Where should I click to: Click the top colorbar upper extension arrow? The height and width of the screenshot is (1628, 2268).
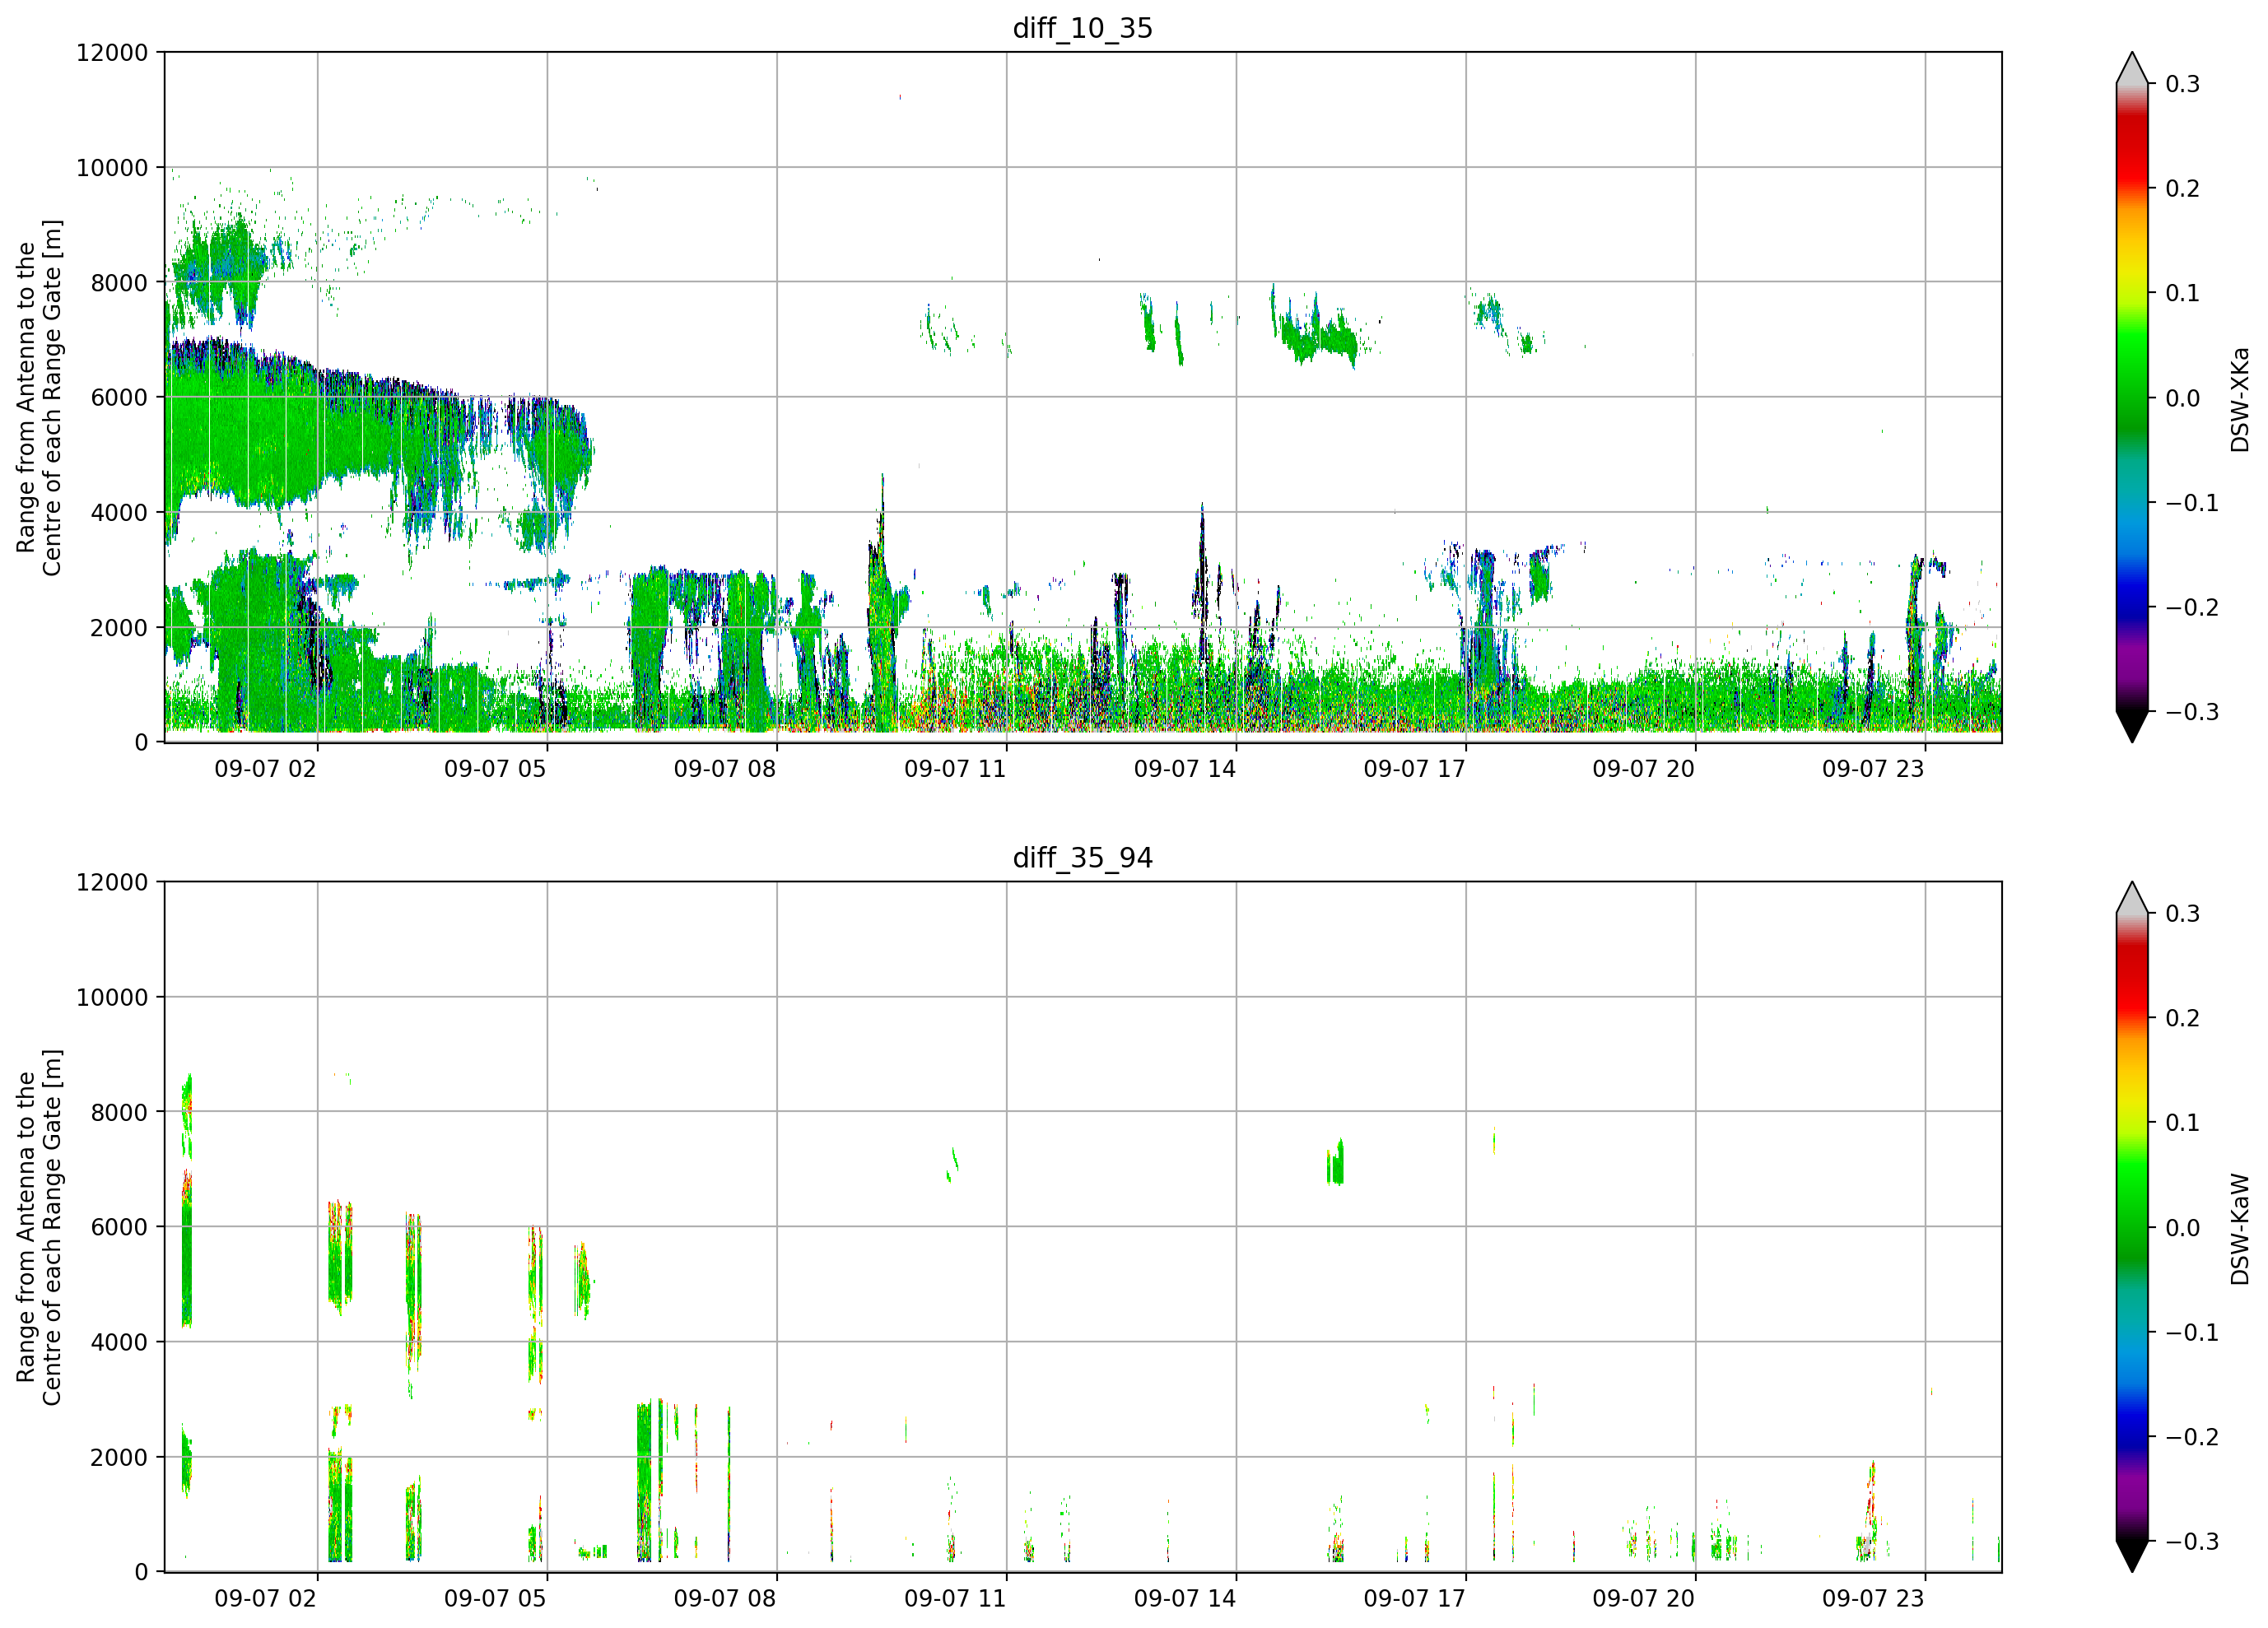(2132, 70)
